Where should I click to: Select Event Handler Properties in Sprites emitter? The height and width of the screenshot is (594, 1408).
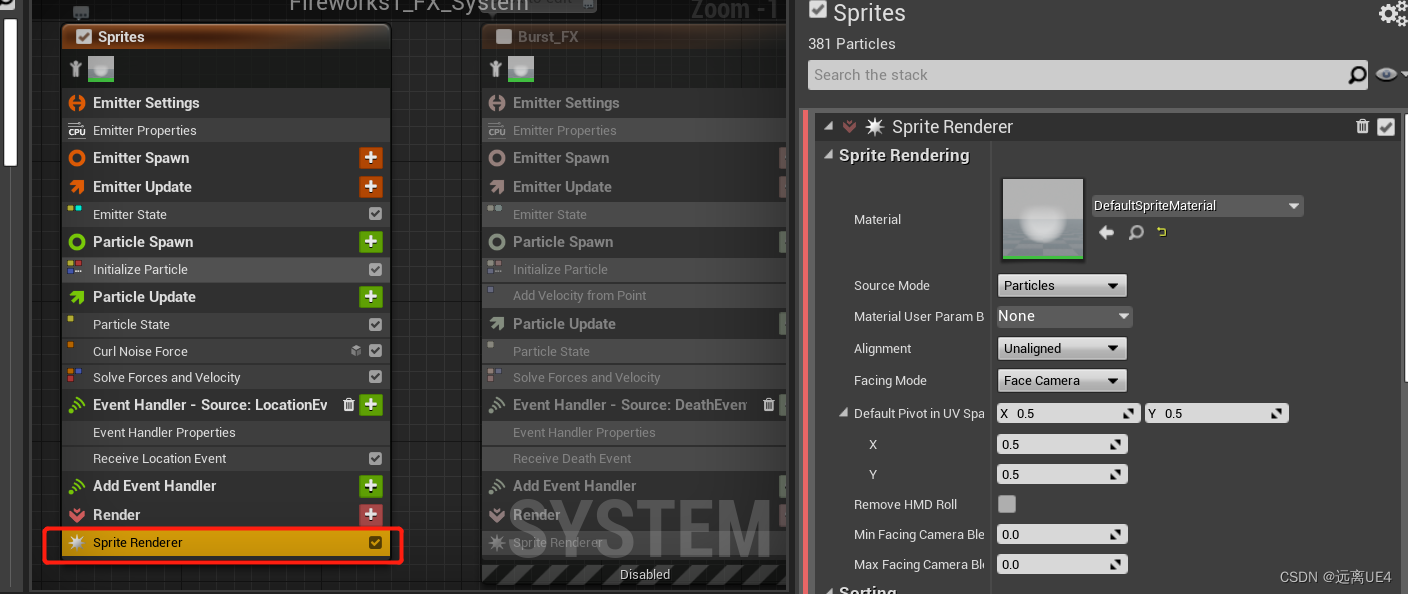(x=225, y=432)
